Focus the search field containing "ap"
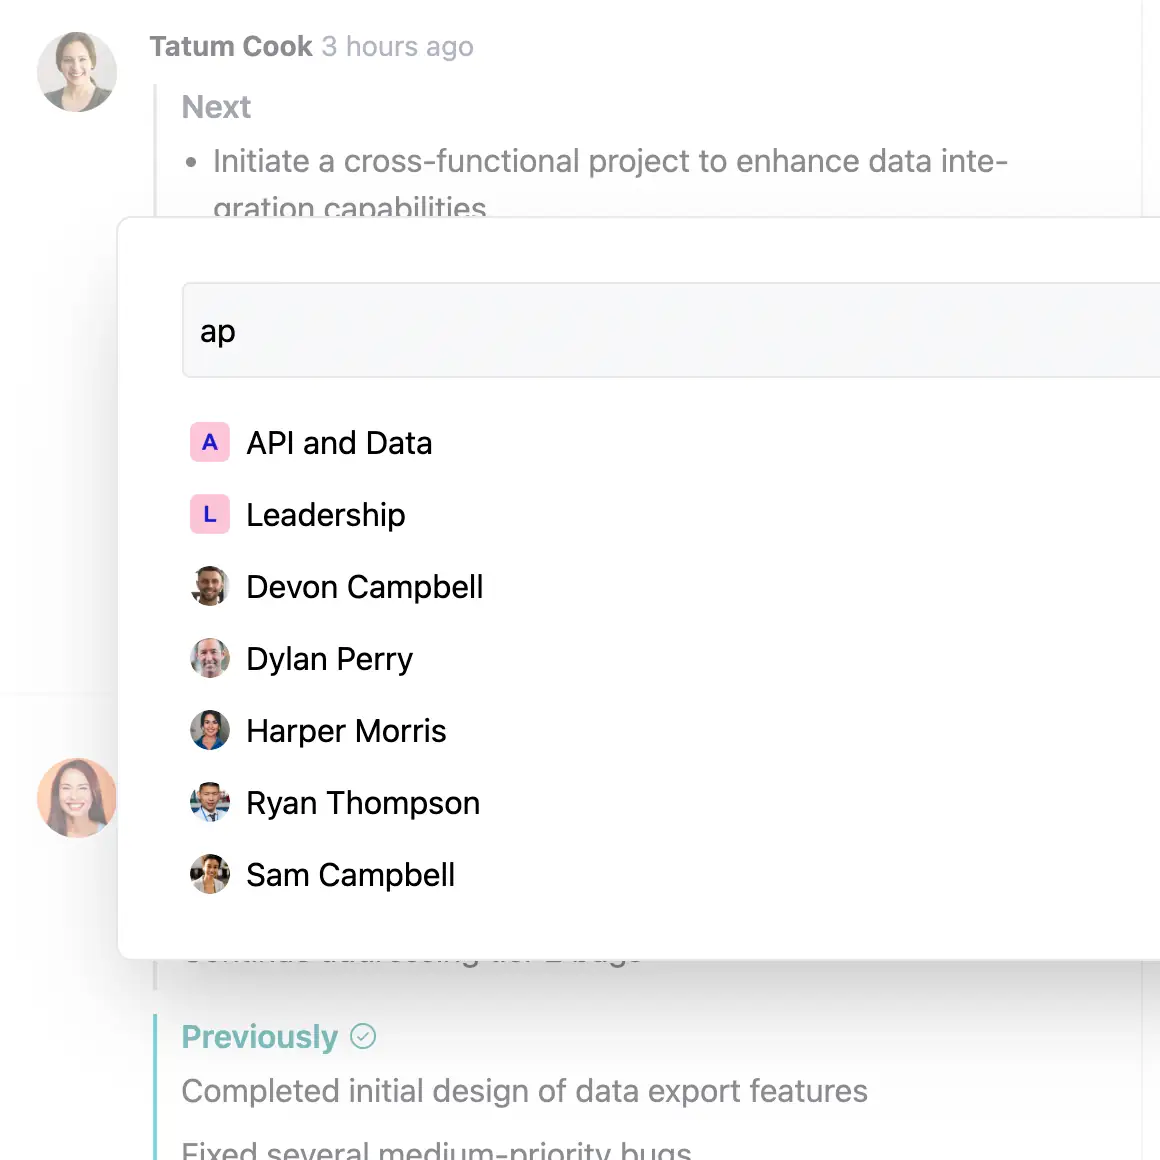Image resolution: width=1160 pixels, height=1160 pixels. [670, 331]
